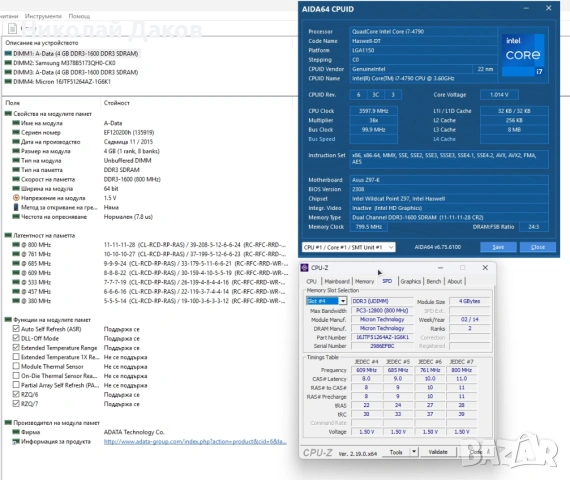The height and width of the screenshot is (480, 570).
Task: Click the Validate button in CPU-Z
Action: tap(438, 452)
